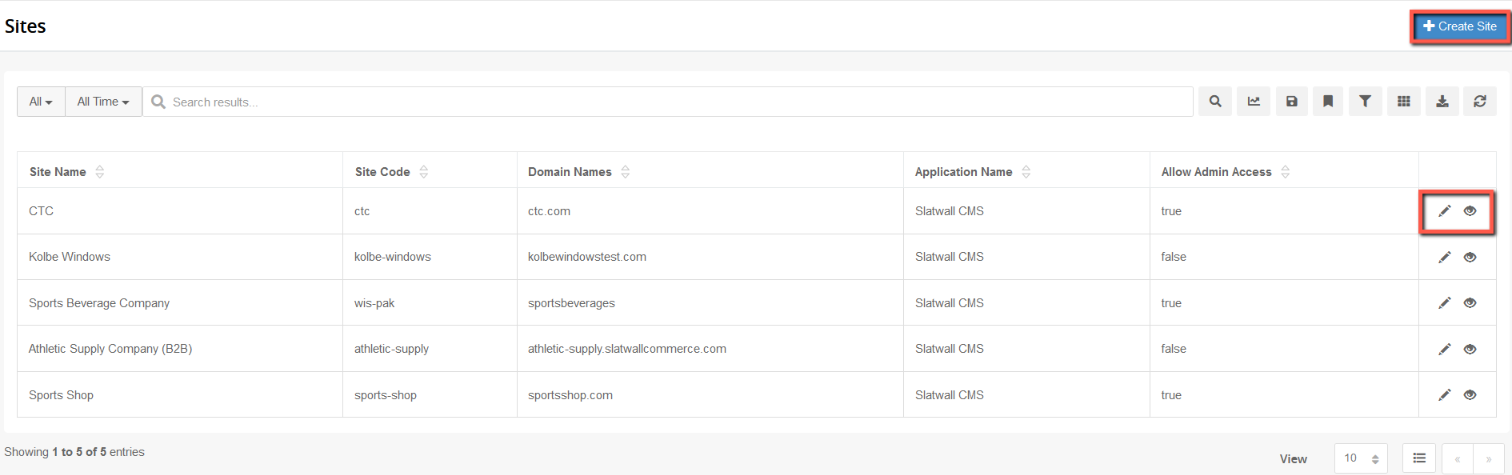
Task: Click the save floppy disk icon
Action: (x=1291, y=102)
